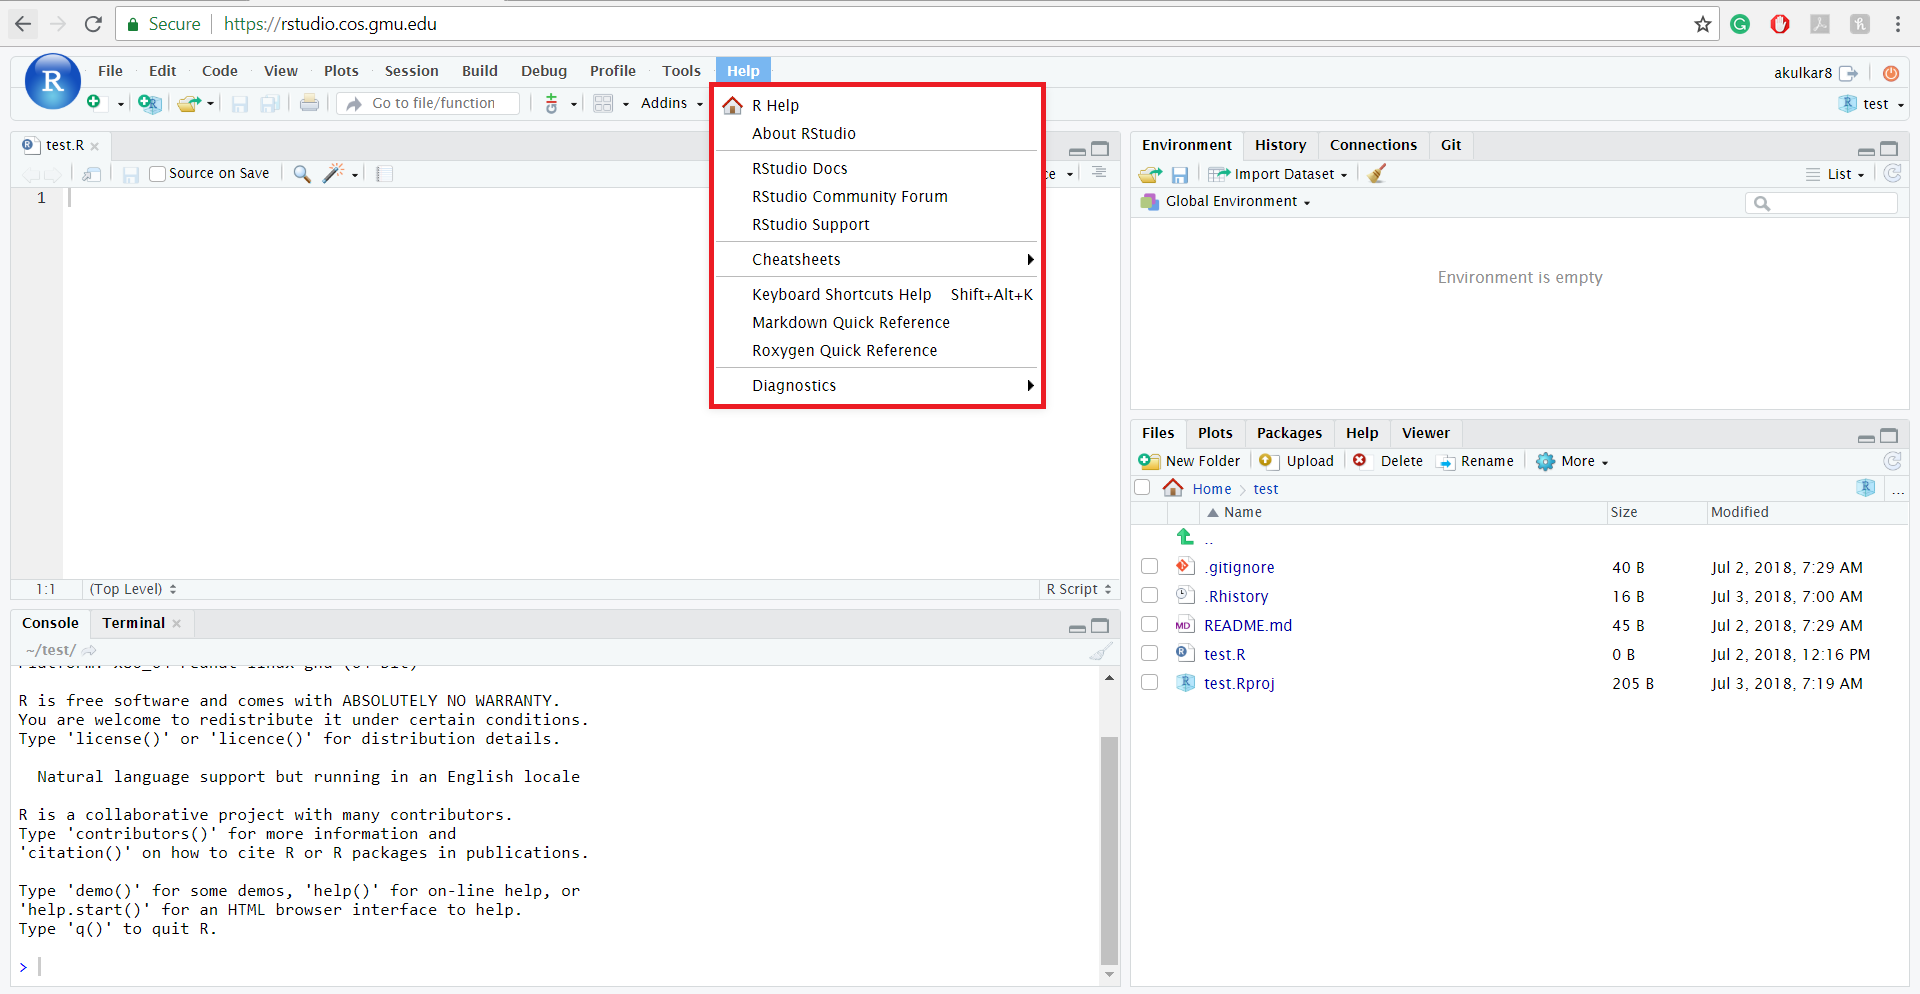Expand the Cheatsheets submenu
The width and height of the screenshot is (1920, 994).
click(877, 260)
